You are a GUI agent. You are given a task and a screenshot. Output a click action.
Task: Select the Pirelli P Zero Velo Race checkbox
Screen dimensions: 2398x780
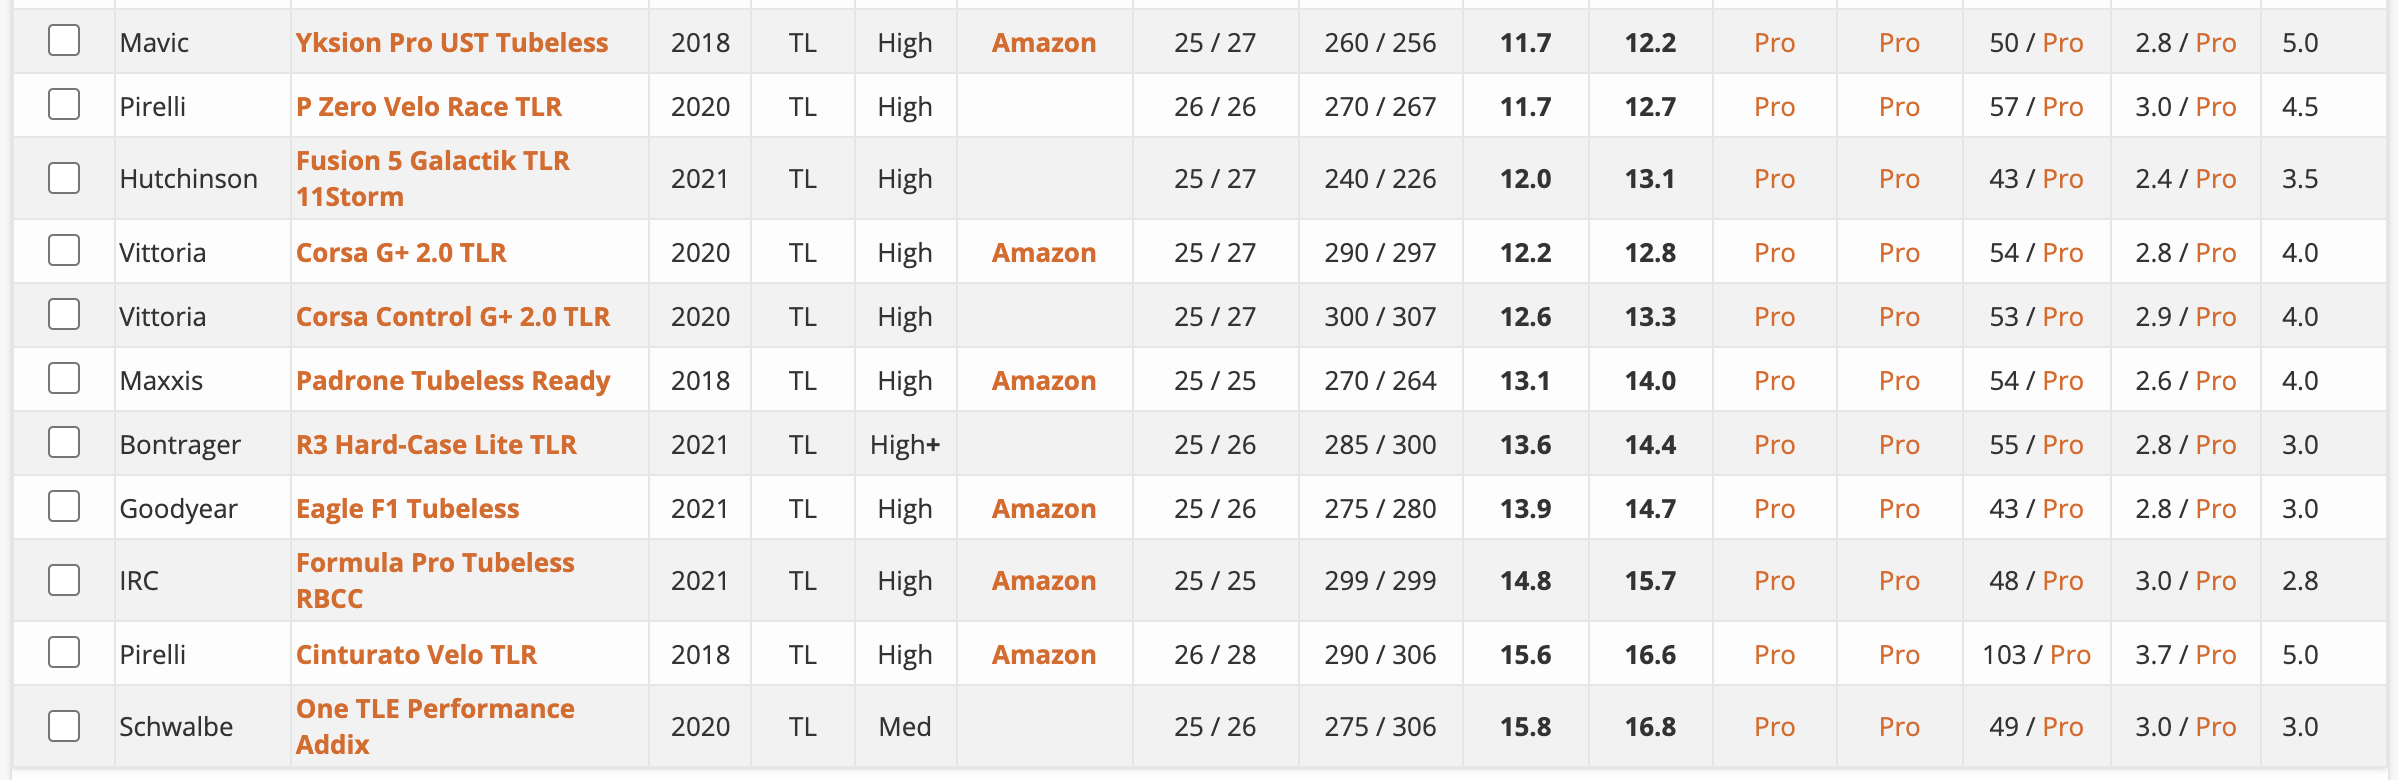coord(64,105)
